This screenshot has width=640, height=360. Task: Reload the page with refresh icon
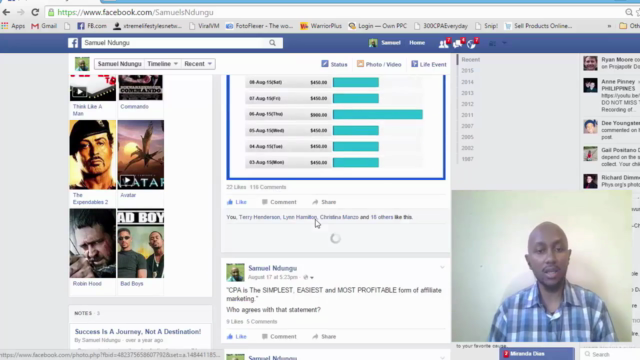tap(35, 12)
